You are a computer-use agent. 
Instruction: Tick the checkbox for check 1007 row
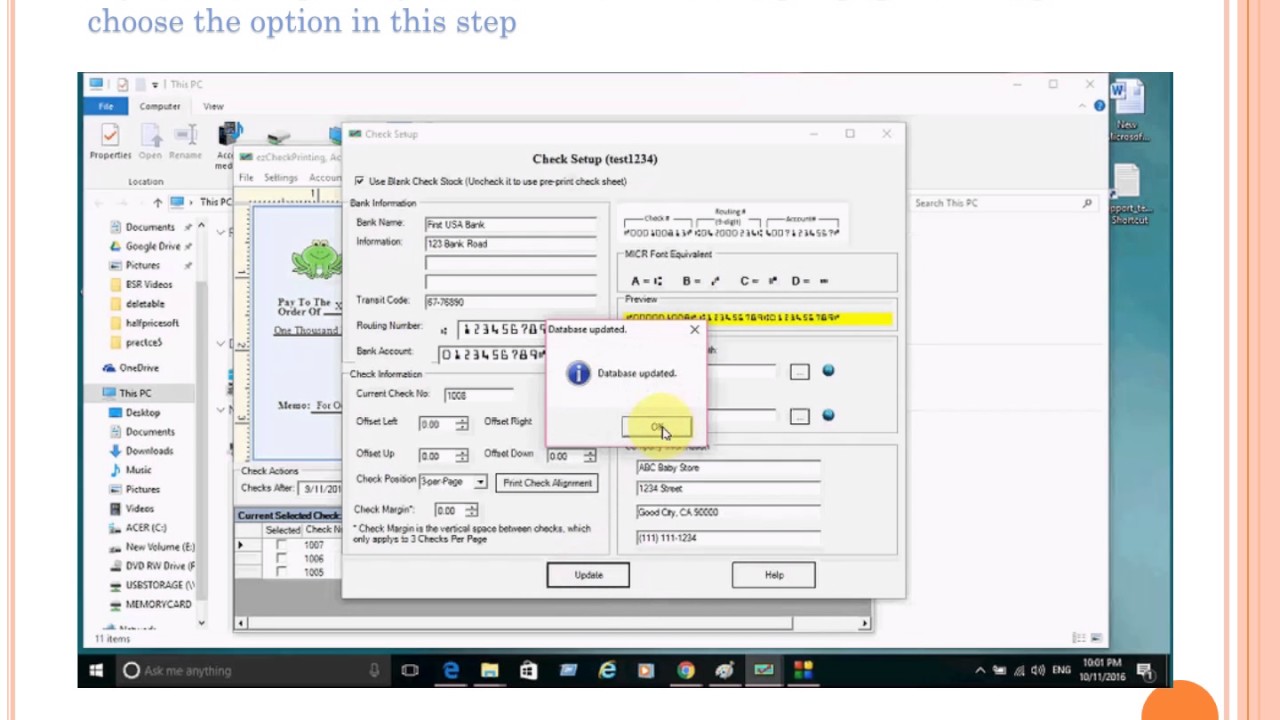(x=281, y=546)
